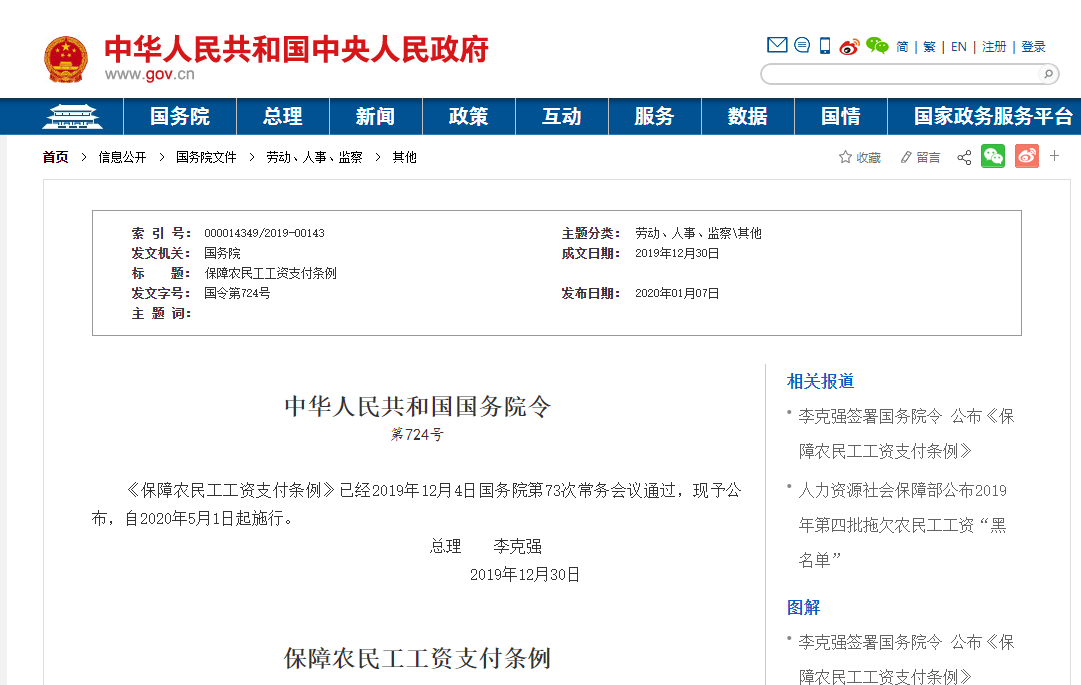Click the pencil 留言 message icon

(906, 157)
